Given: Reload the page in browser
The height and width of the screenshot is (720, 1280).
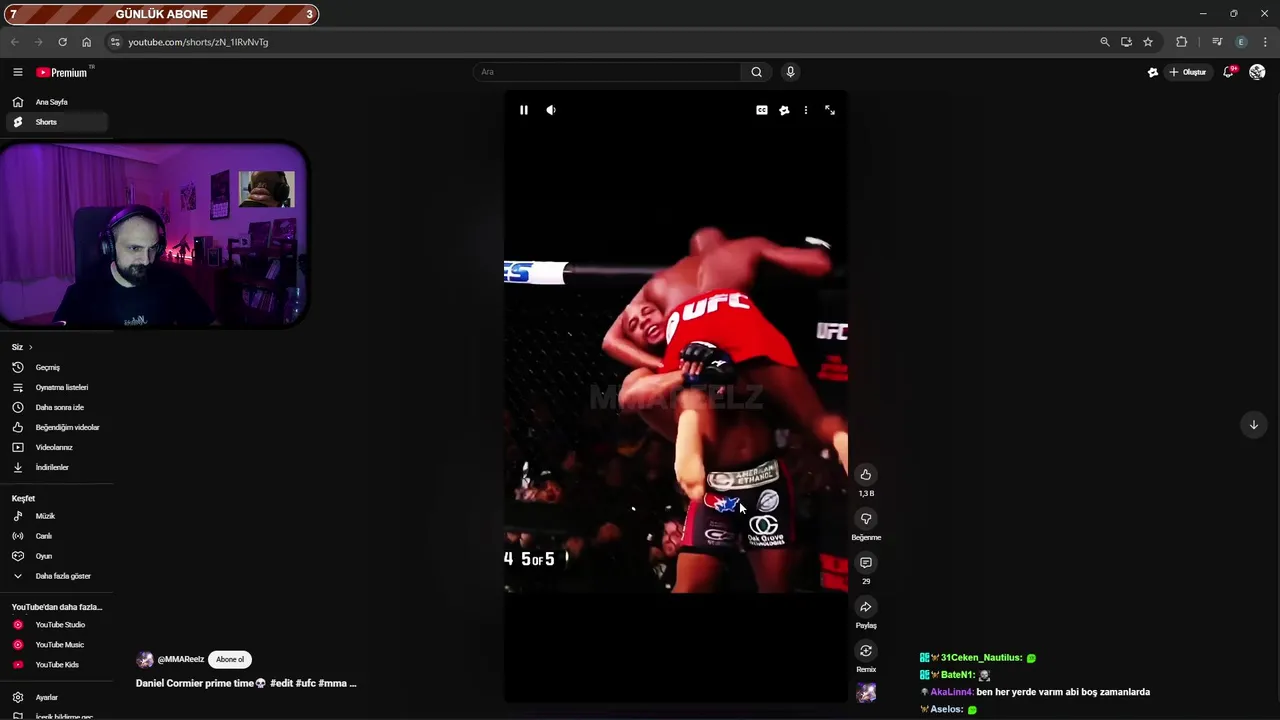Looking at the screenshot, I should [62, 42].
